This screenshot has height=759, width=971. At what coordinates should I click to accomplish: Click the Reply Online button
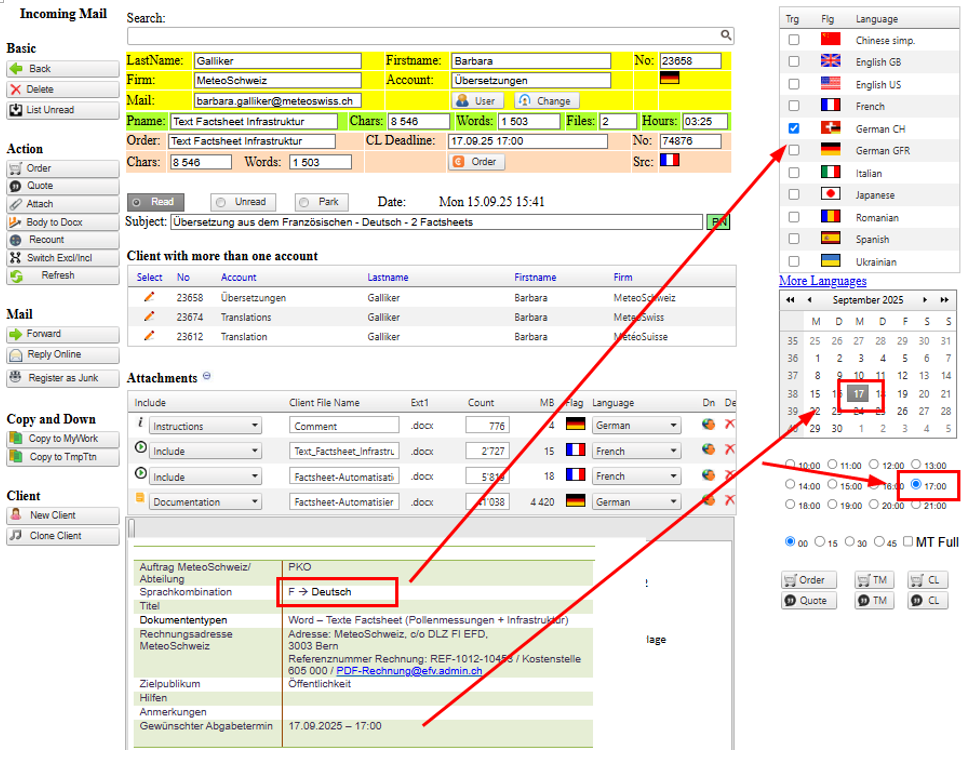click(x=62, y=355)
